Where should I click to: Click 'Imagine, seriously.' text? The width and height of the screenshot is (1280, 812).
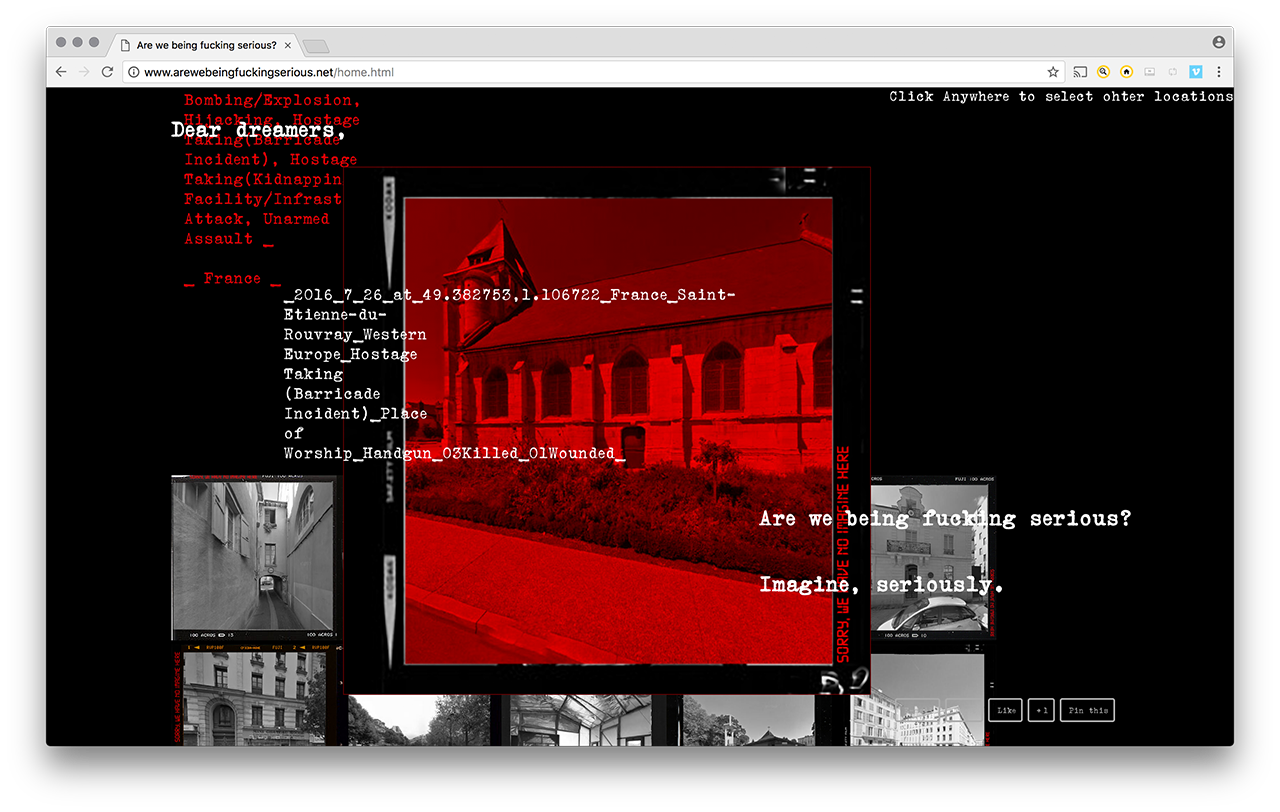click(x=881, y=584)
